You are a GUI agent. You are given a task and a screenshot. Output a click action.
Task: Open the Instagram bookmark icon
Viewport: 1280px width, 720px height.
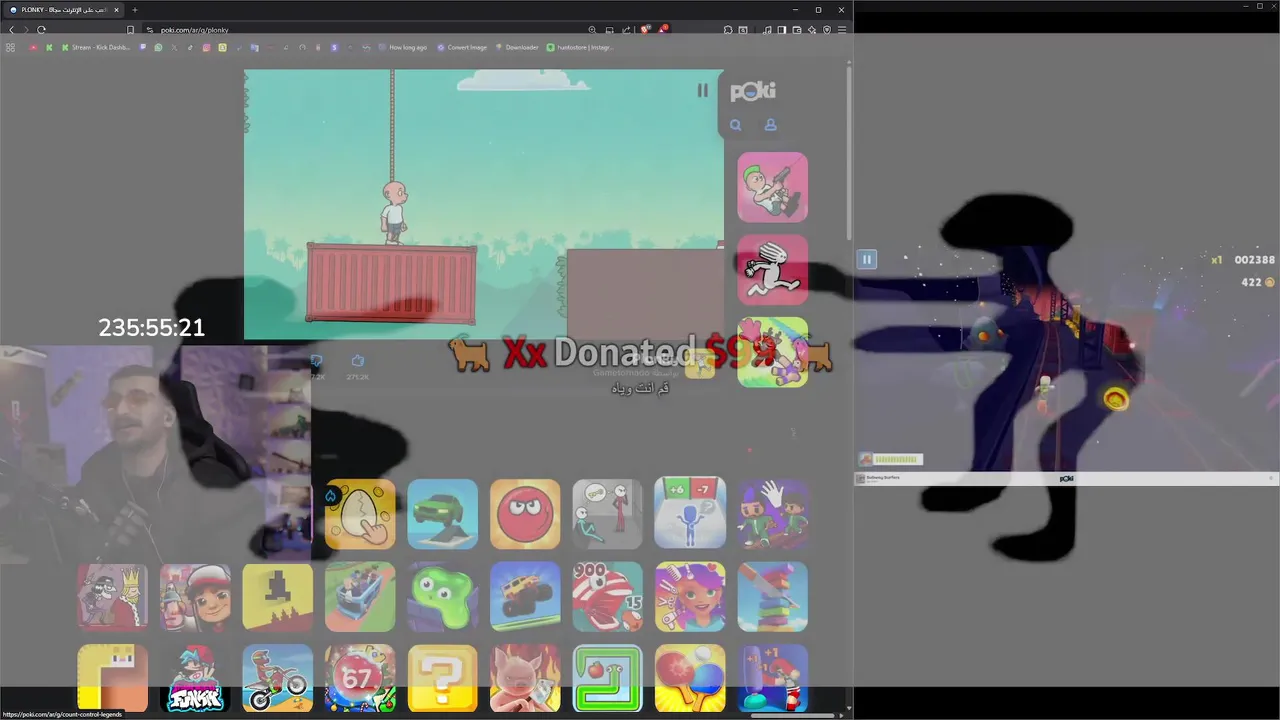206,47
